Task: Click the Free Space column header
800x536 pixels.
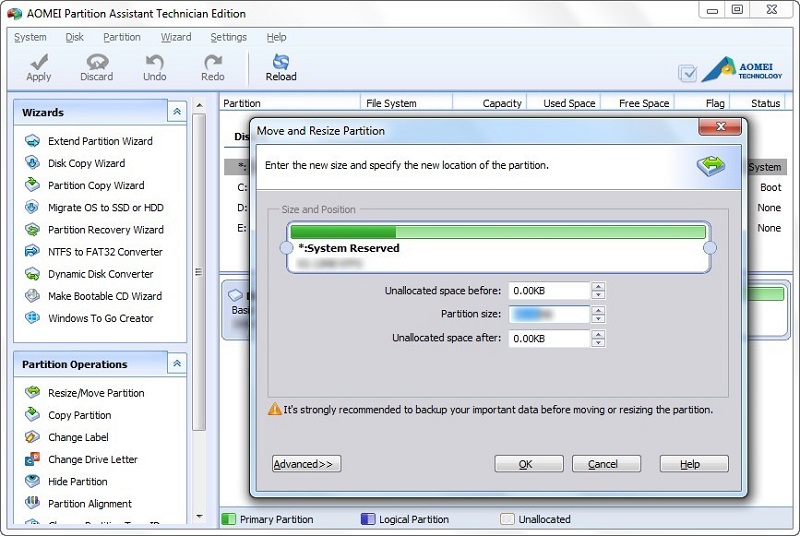Action: point(637,103)
